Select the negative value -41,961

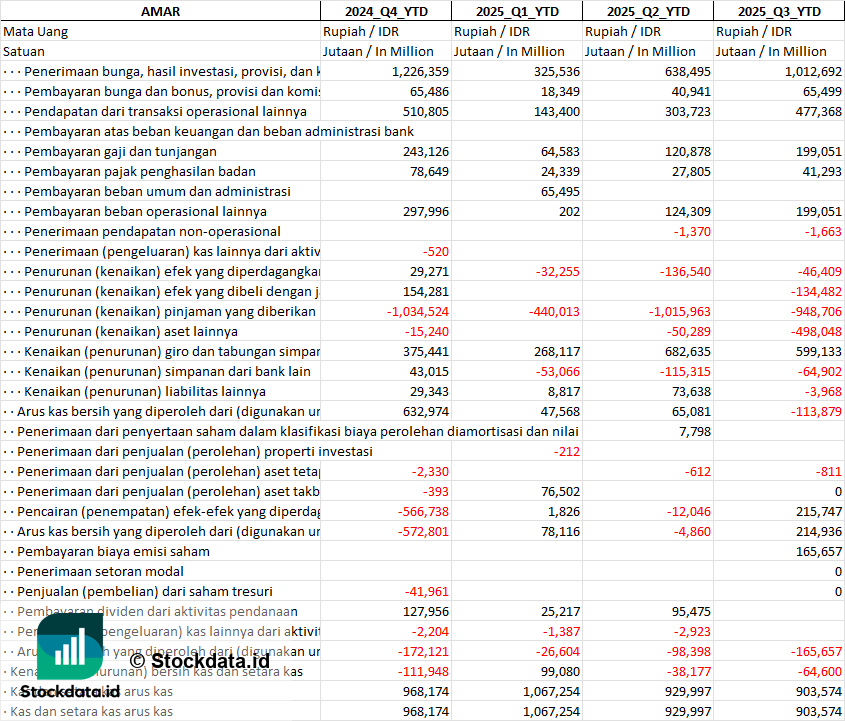427,591
